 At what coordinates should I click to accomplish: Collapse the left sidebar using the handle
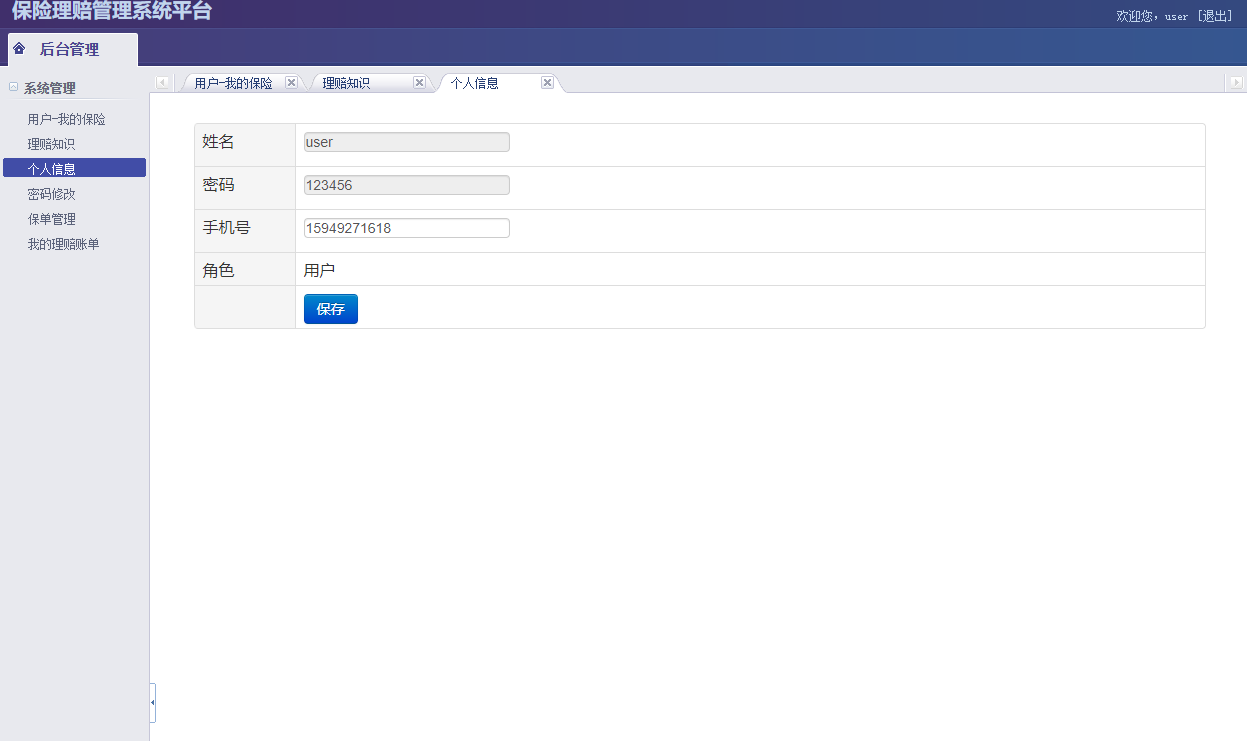coord(152,703)
